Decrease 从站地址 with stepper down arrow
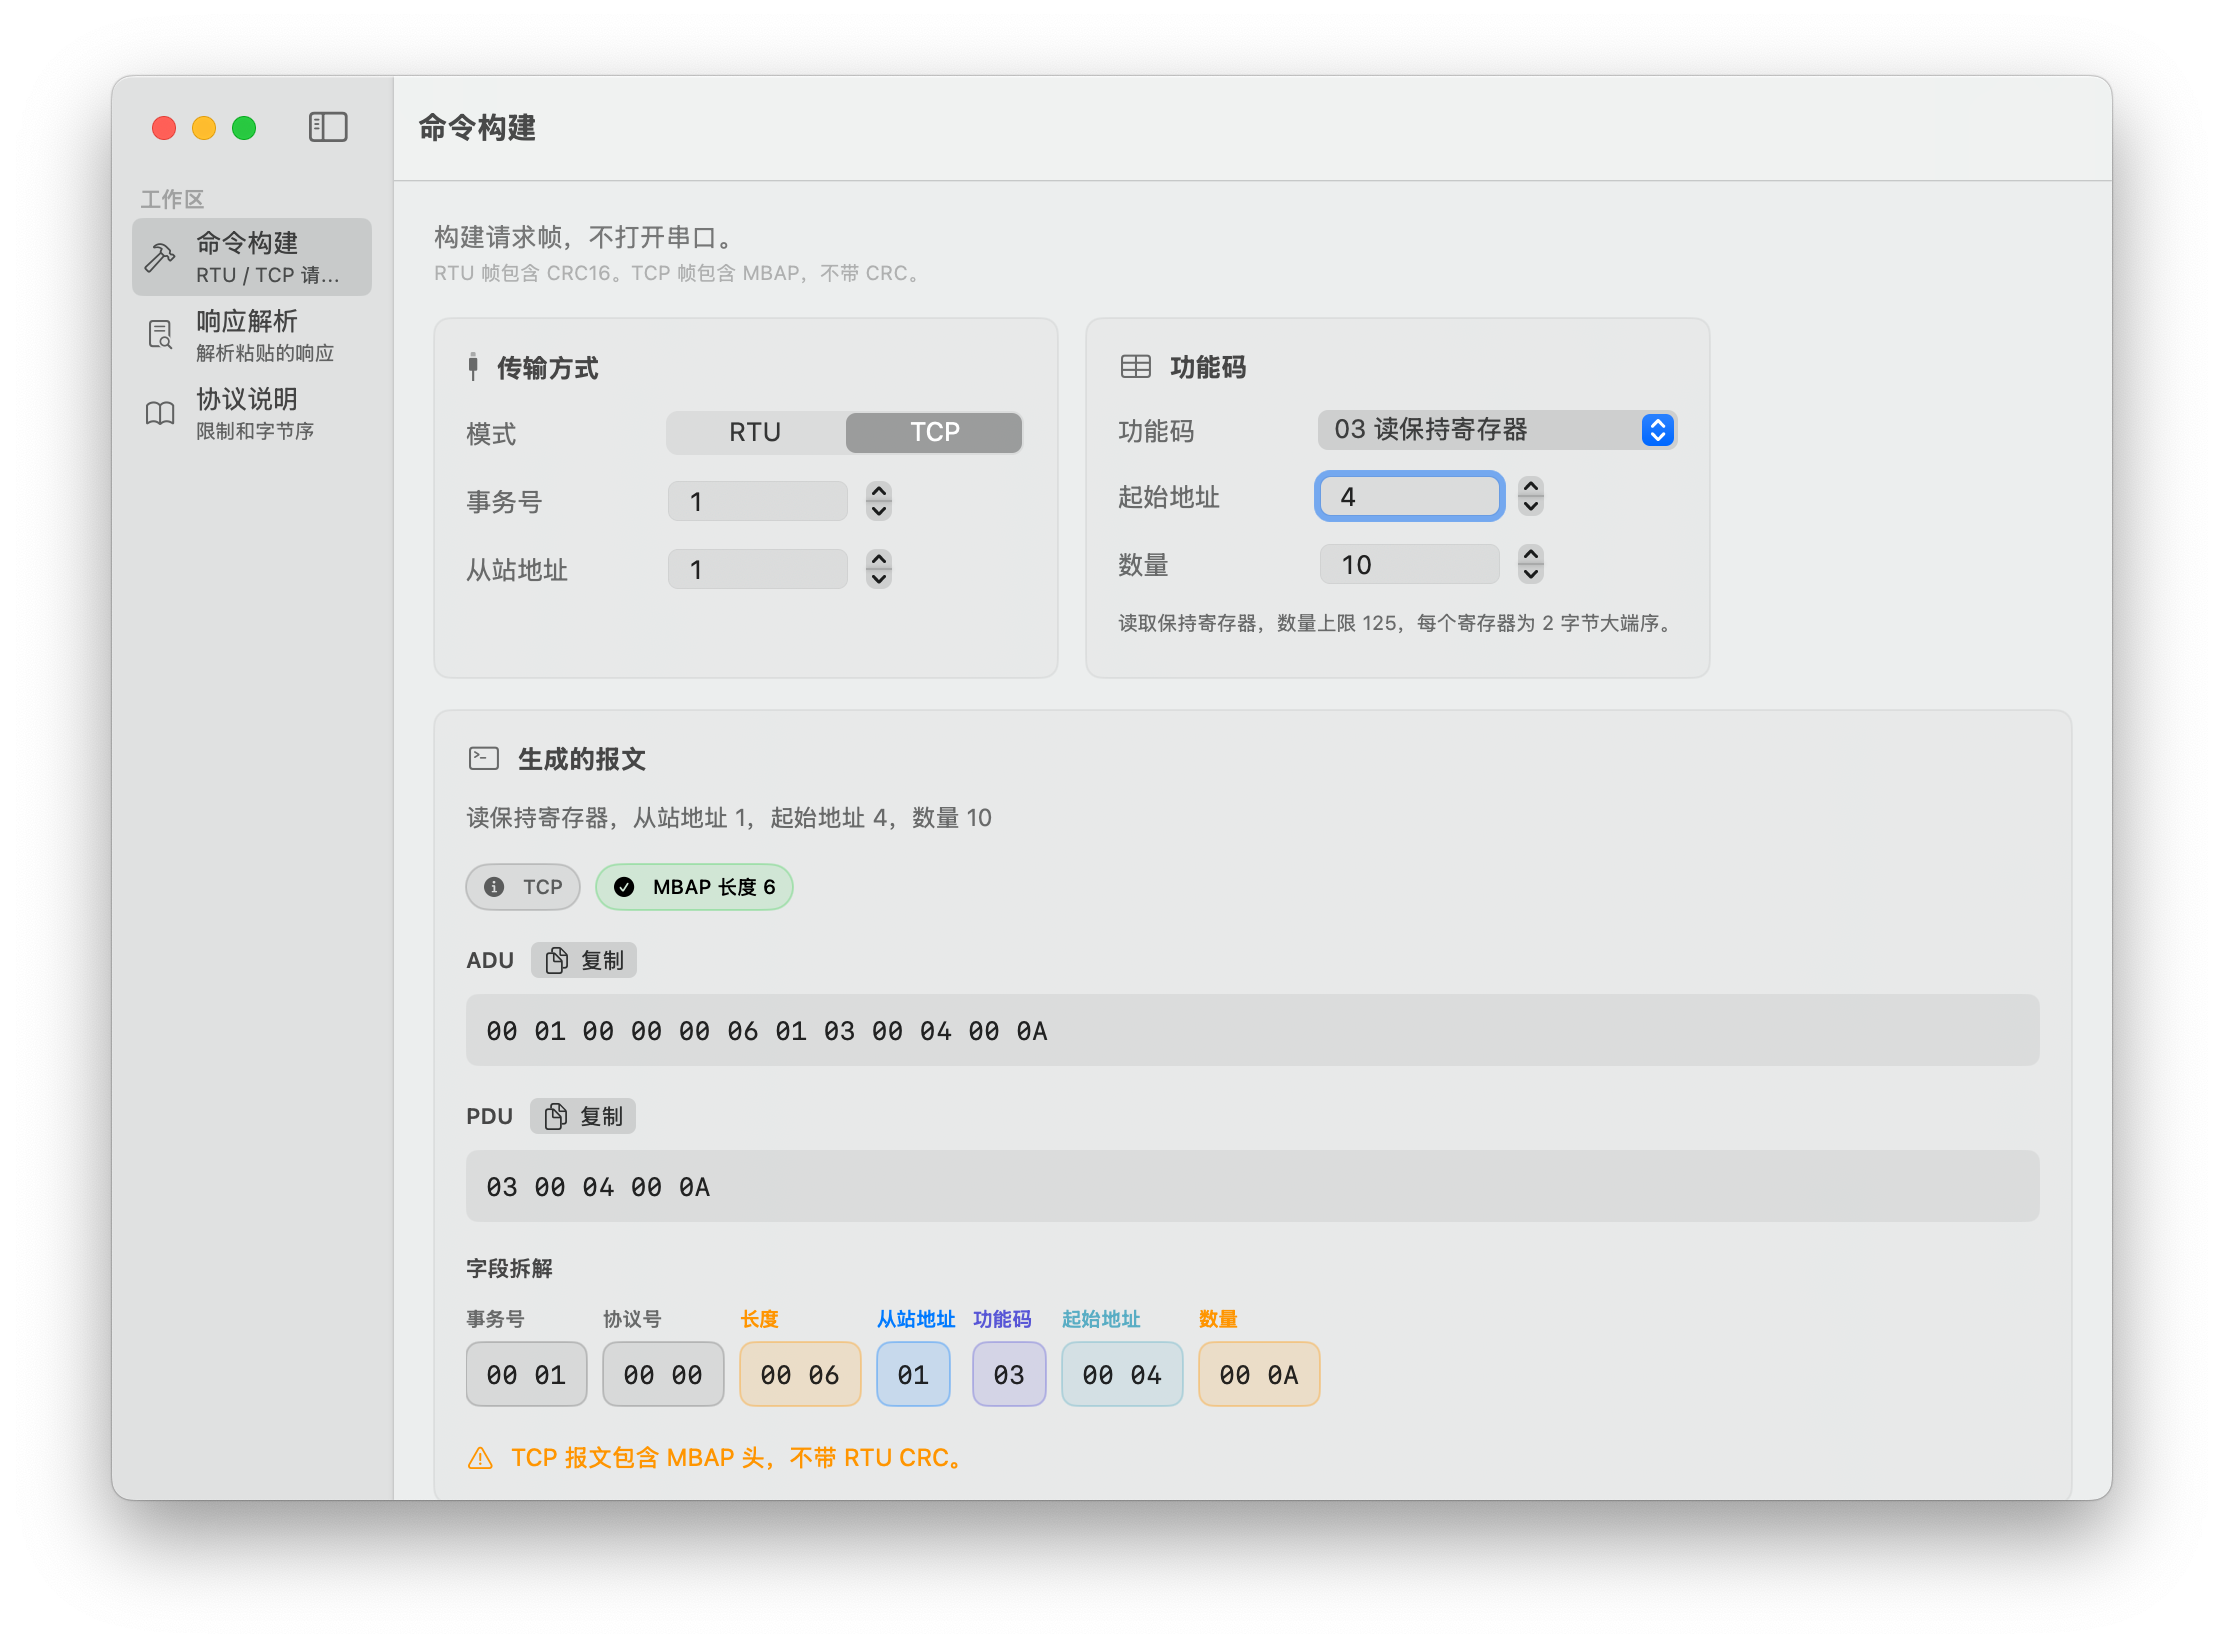 879,579
